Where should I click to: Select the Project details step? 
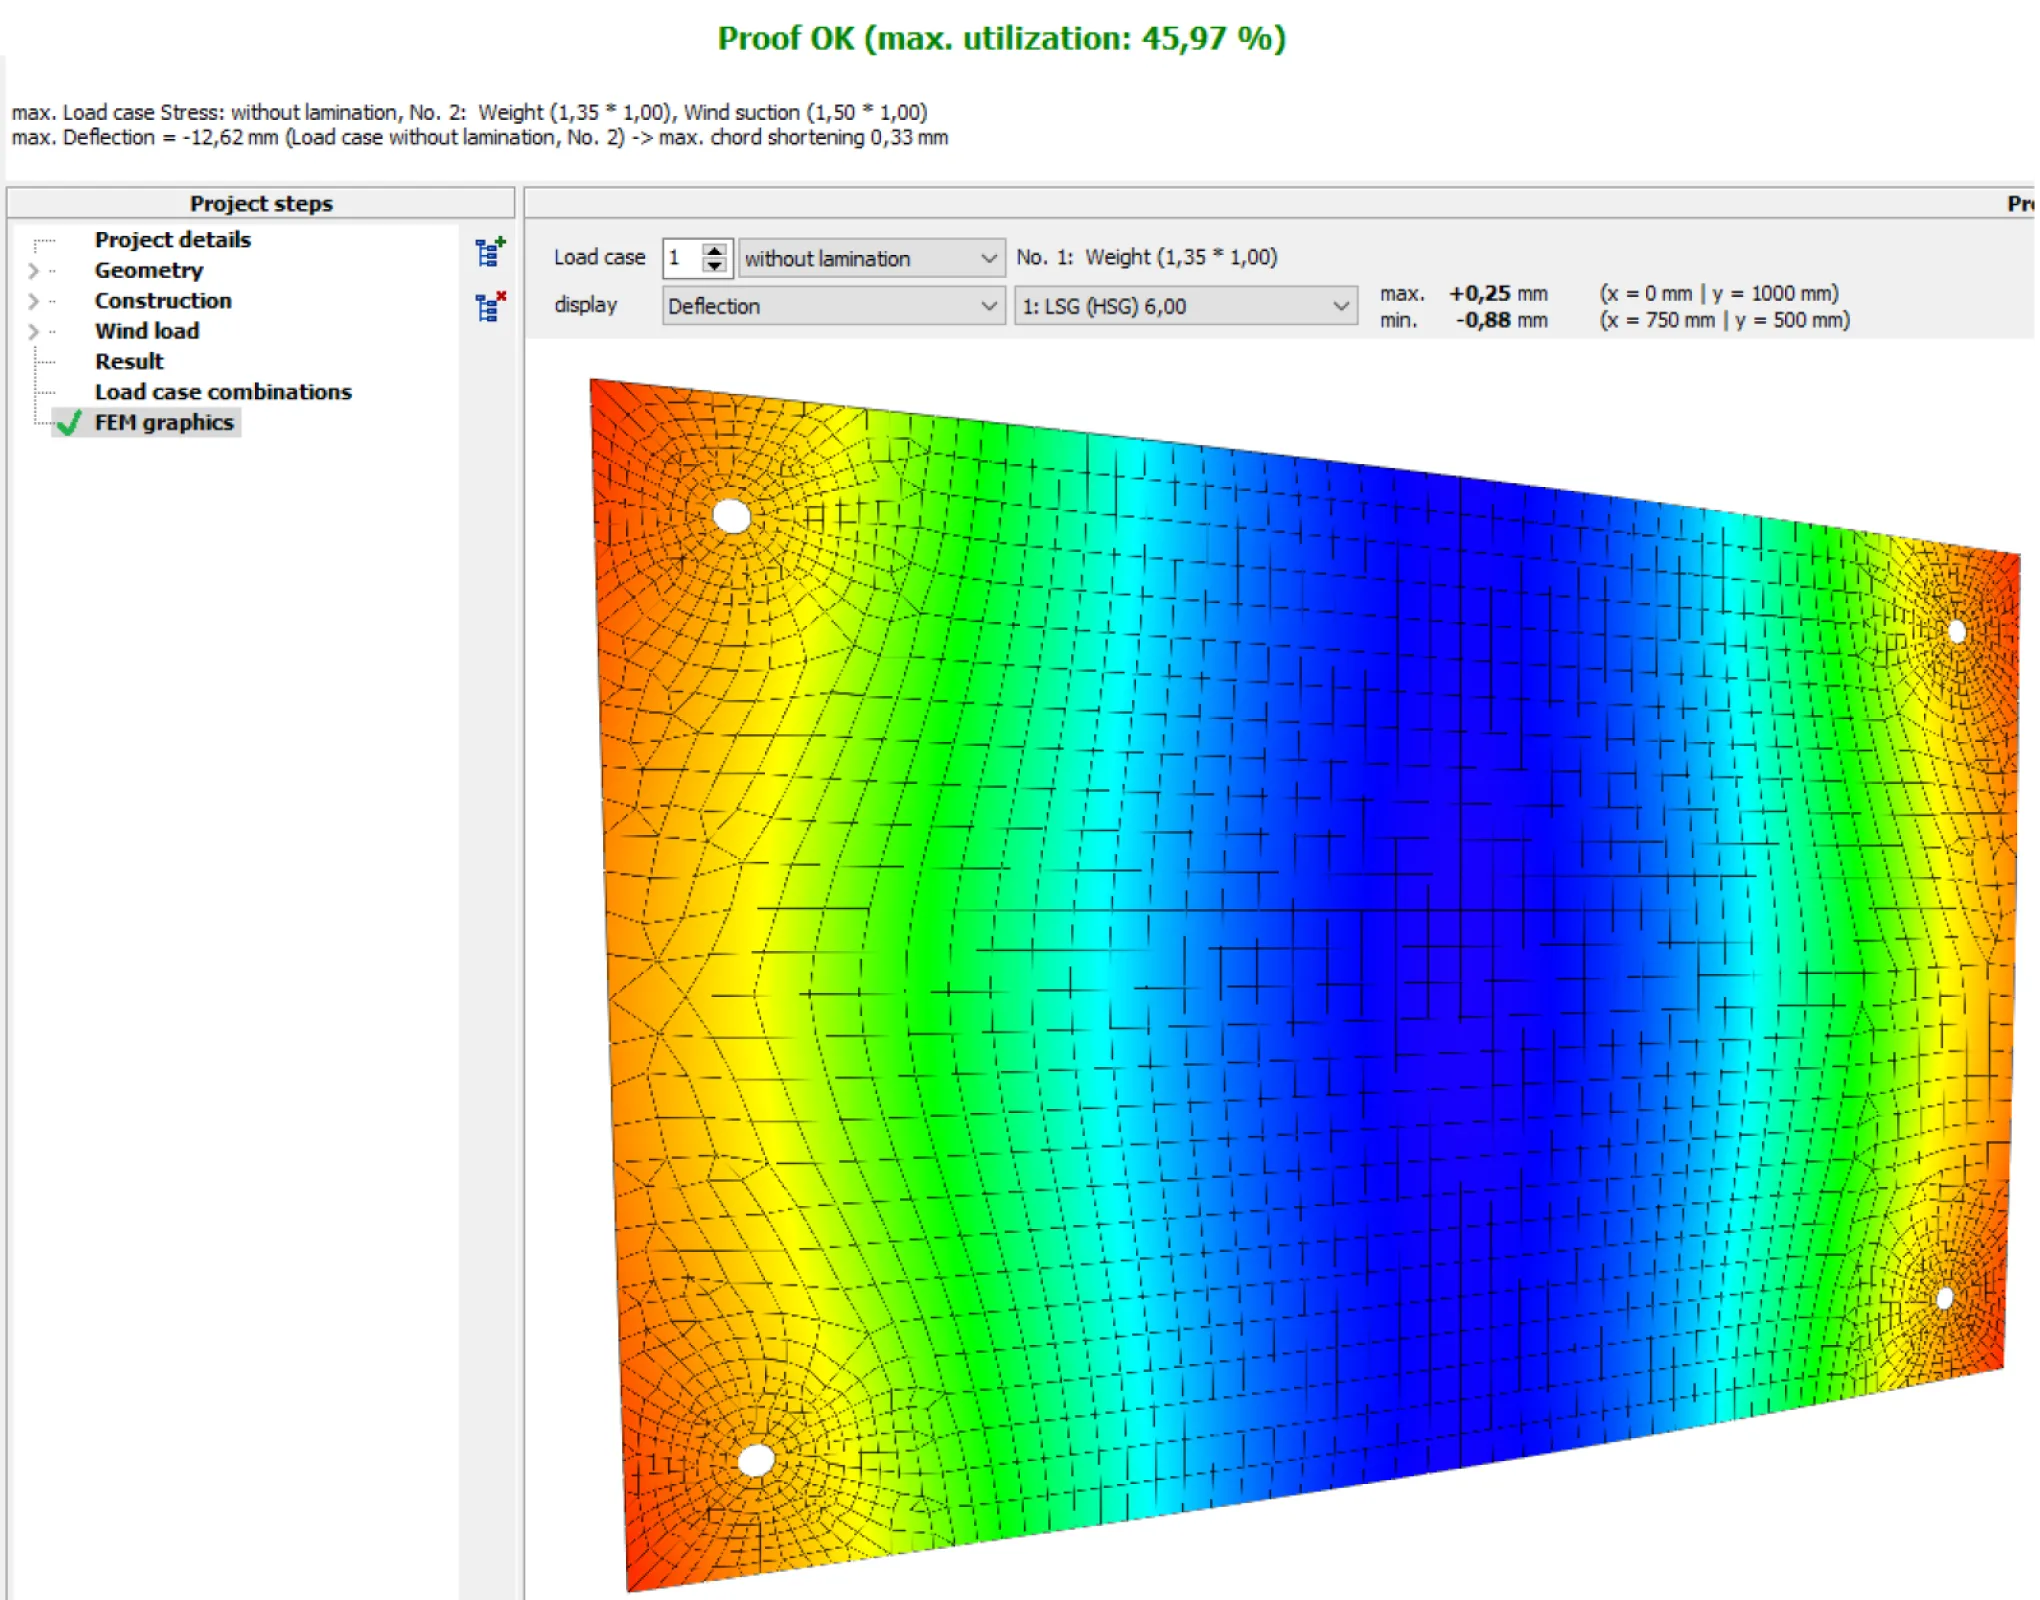pyautogui.click(x=173, y=240)
